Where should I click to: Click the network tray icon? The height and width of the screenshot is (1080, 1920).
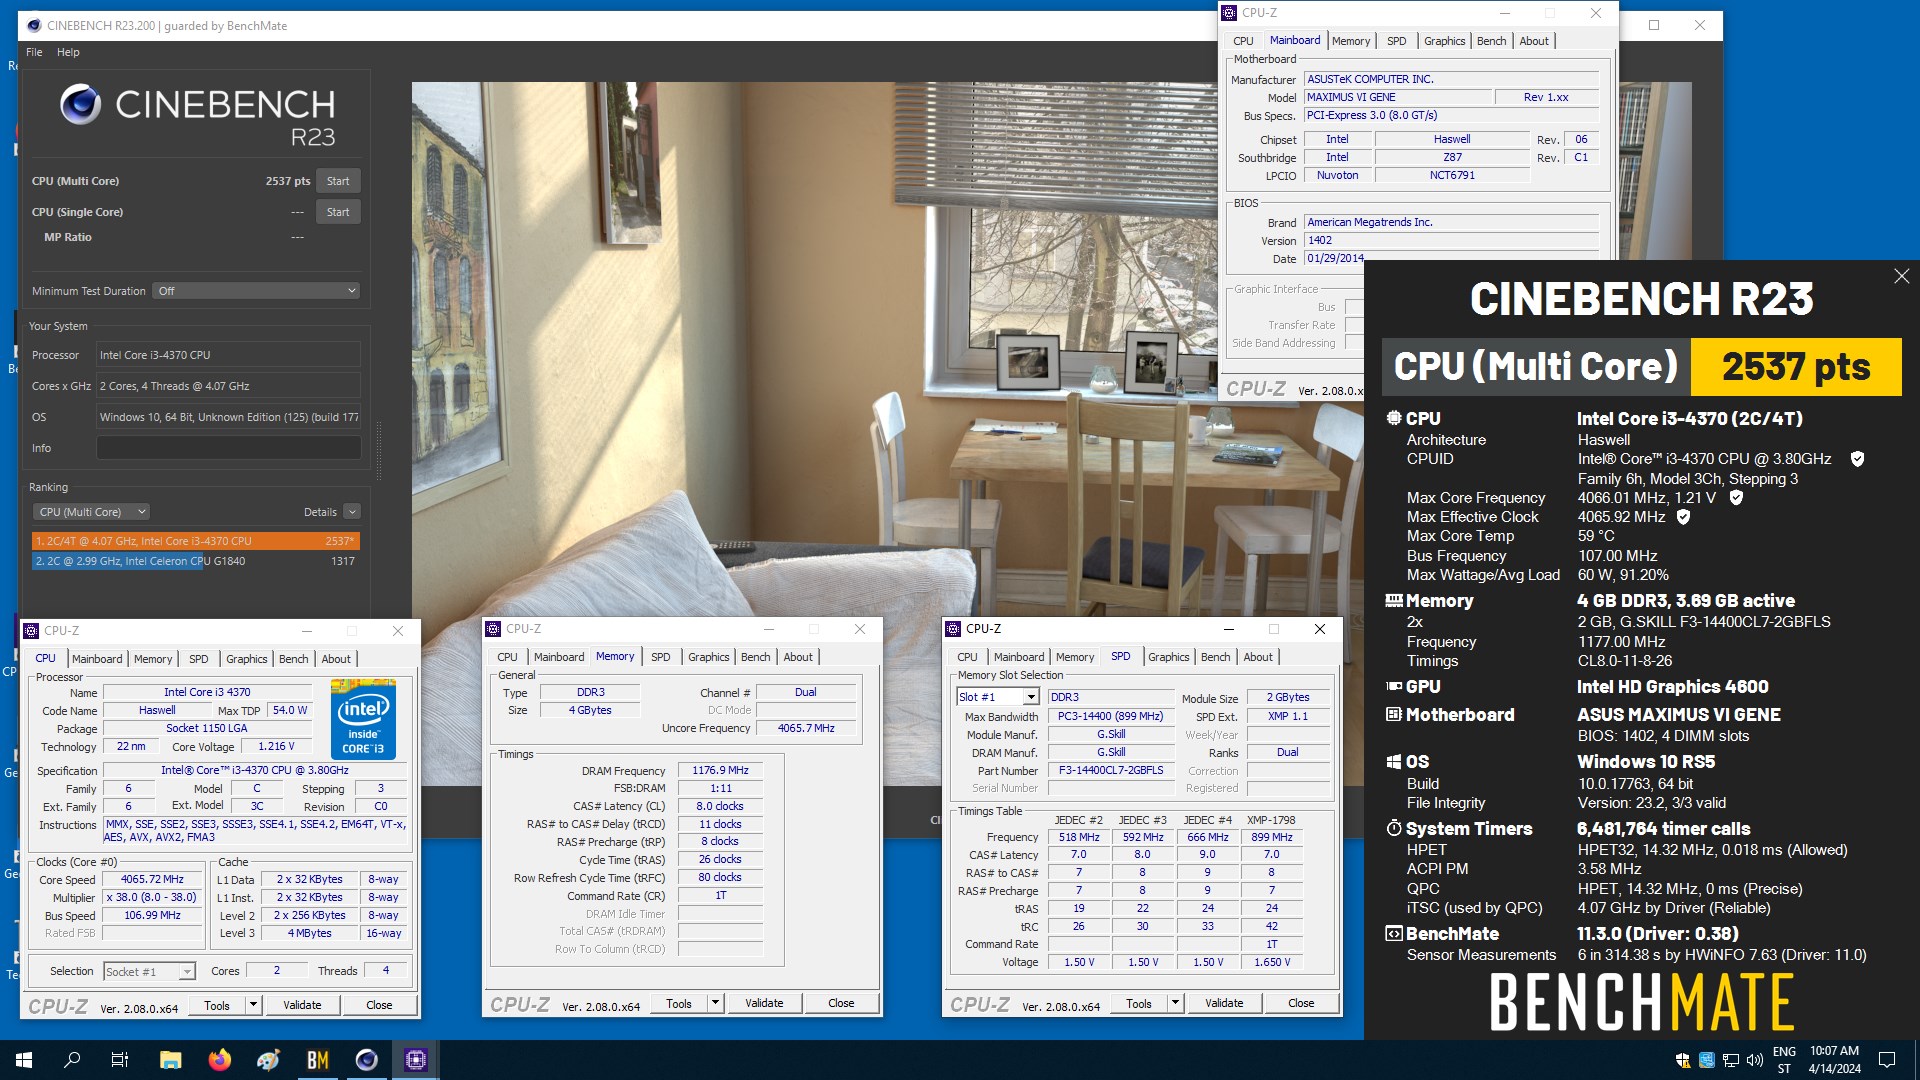tap(1731, 1060)
